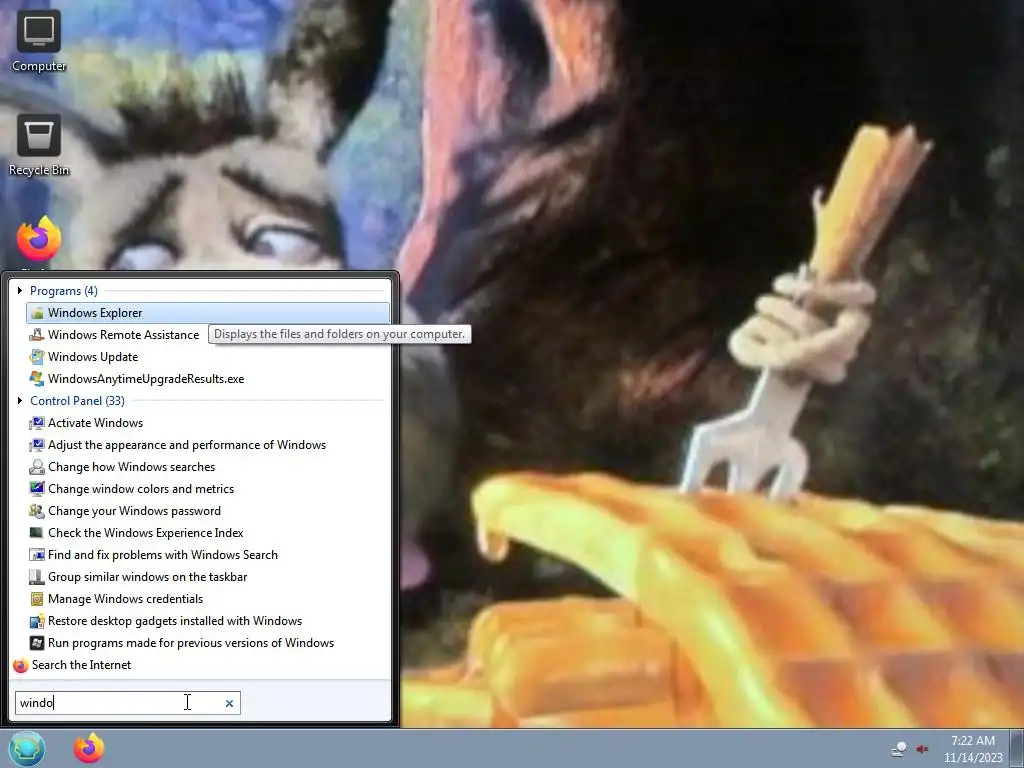This screenshot has width=1024, height=768.
Task: Click Search the Internet link
Action: point(82,665)
